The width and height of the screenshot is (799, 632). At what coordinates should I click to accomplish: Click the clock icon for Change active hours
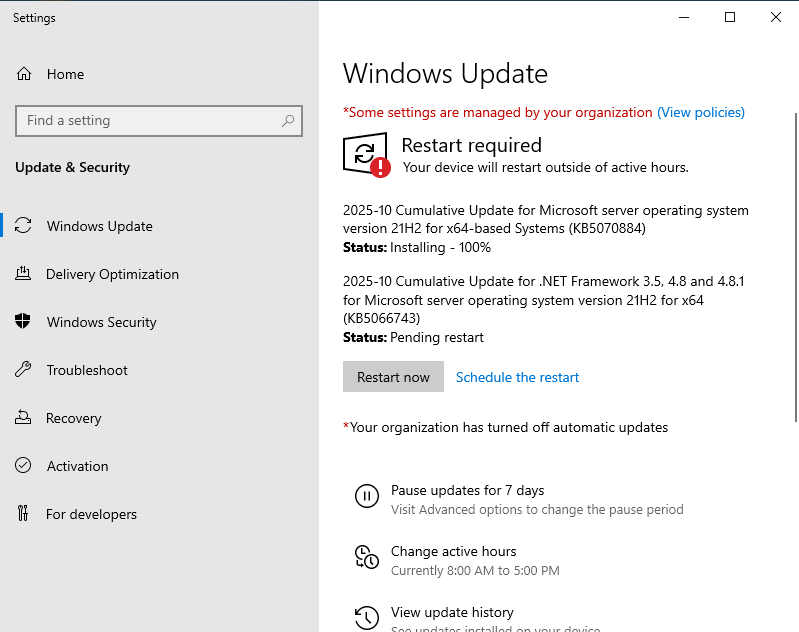tap(367, 557)
